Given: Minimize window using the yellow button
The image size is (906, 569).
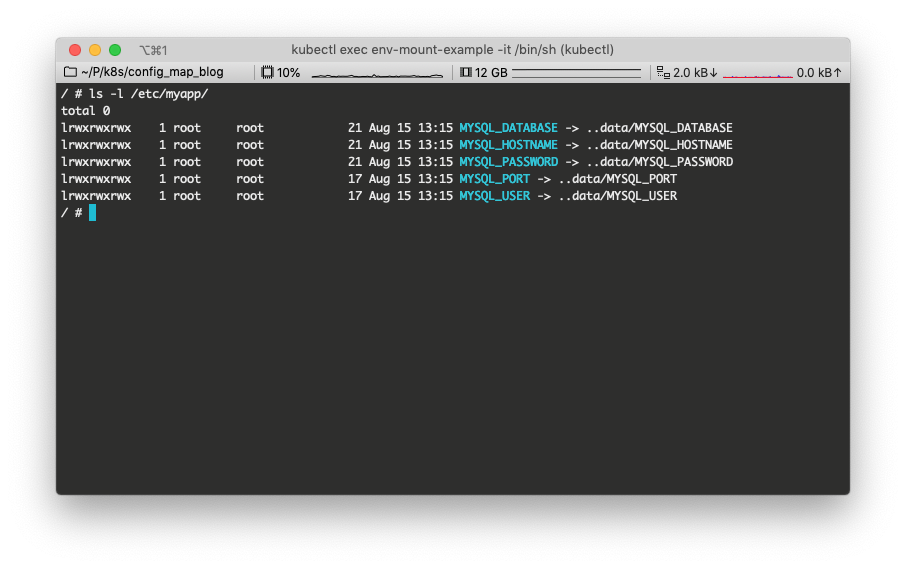Looking at the screenshot, I should pos(95,50).
